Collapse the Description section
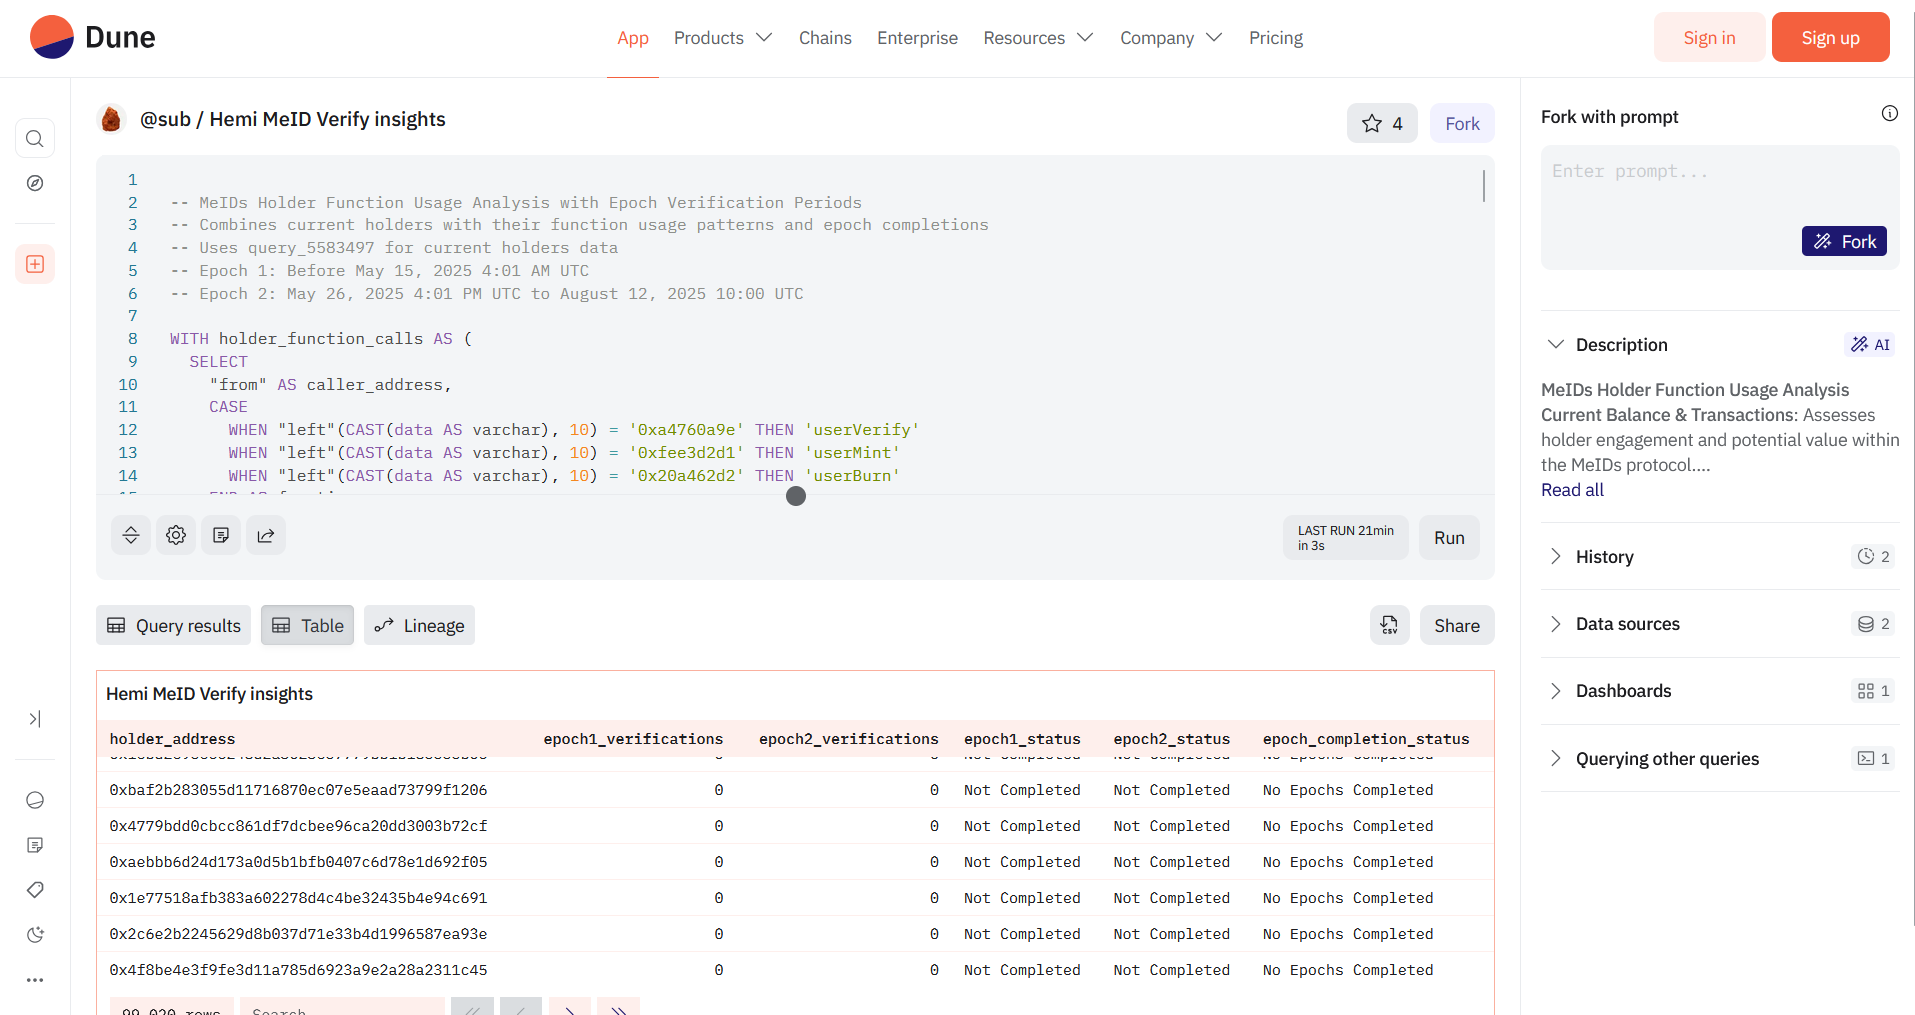 click(1555, 345)
